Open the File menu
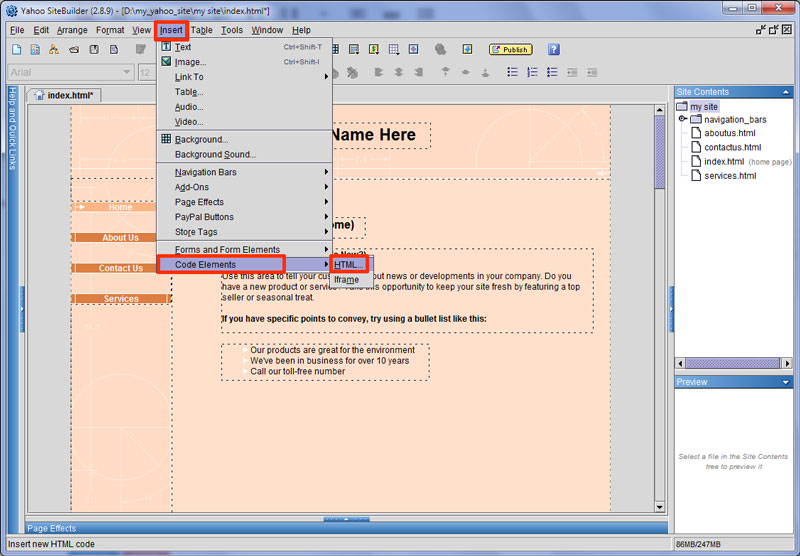This screenshot has height=556, width=800. (x=17, y=30)
